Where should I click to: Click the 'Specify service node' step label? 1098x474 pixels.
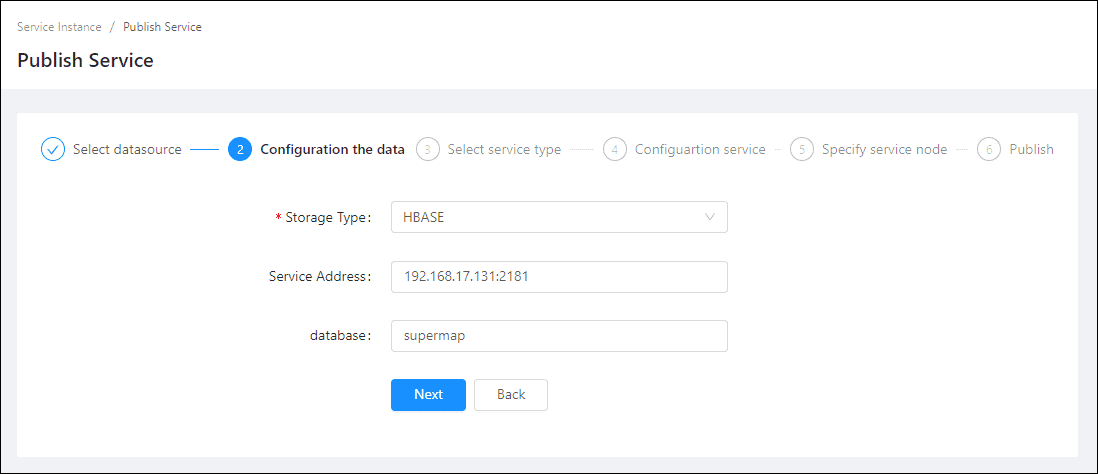(882, 149)
